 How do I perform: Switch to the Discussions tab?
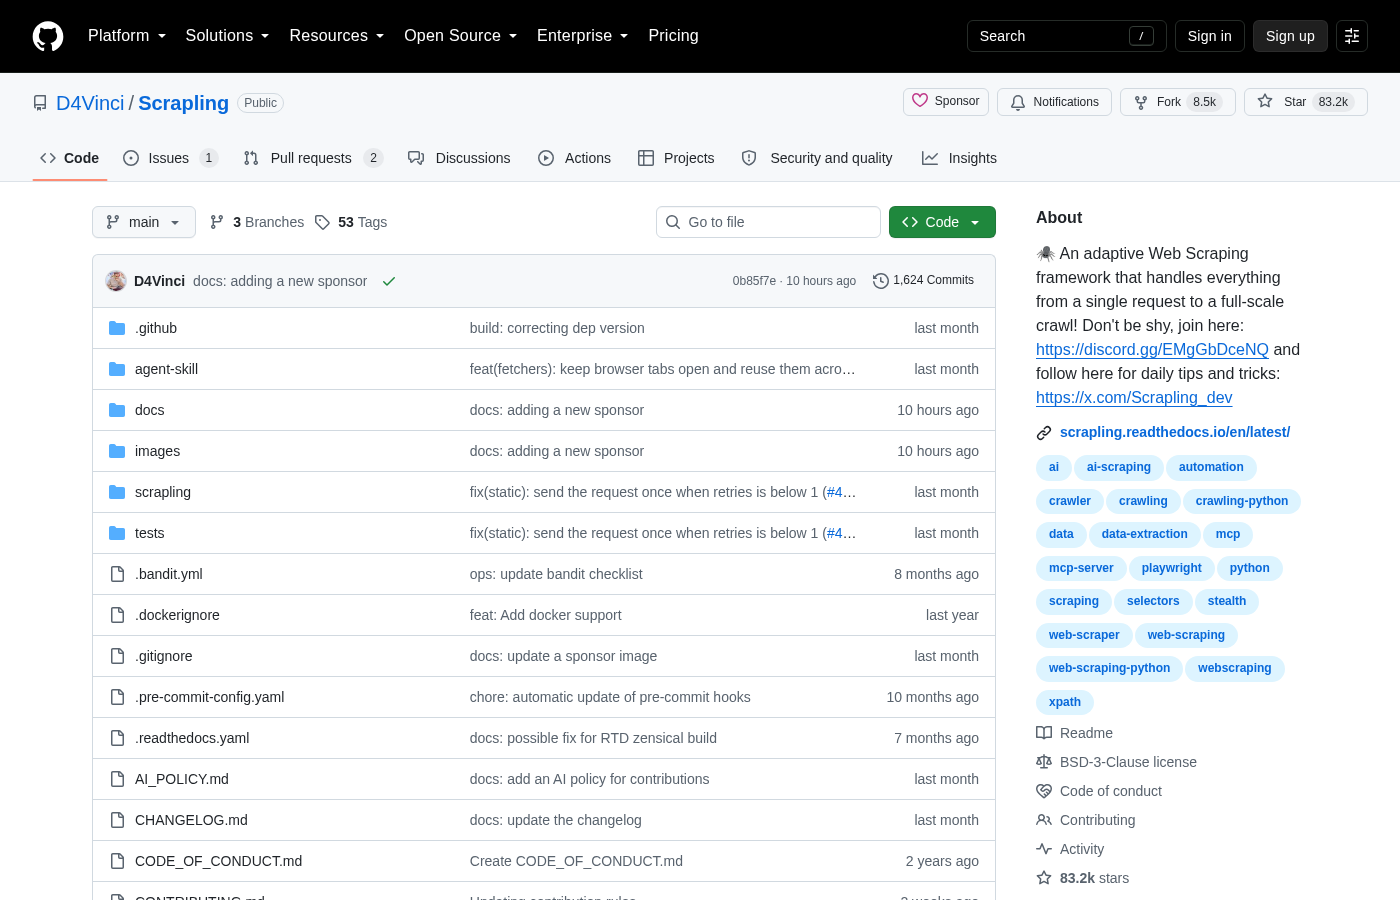[459, 158]
